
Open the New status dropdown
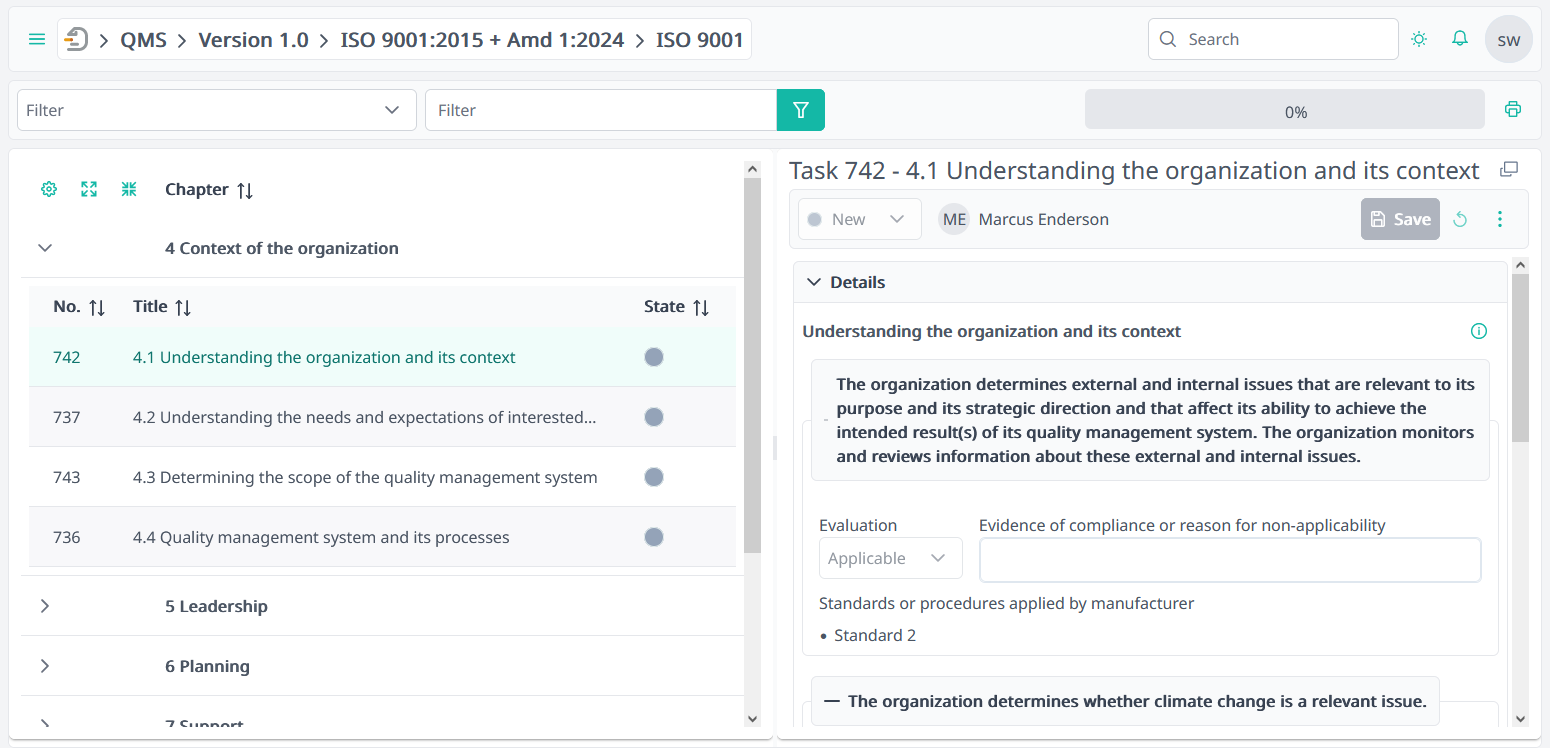click(859, 219)
